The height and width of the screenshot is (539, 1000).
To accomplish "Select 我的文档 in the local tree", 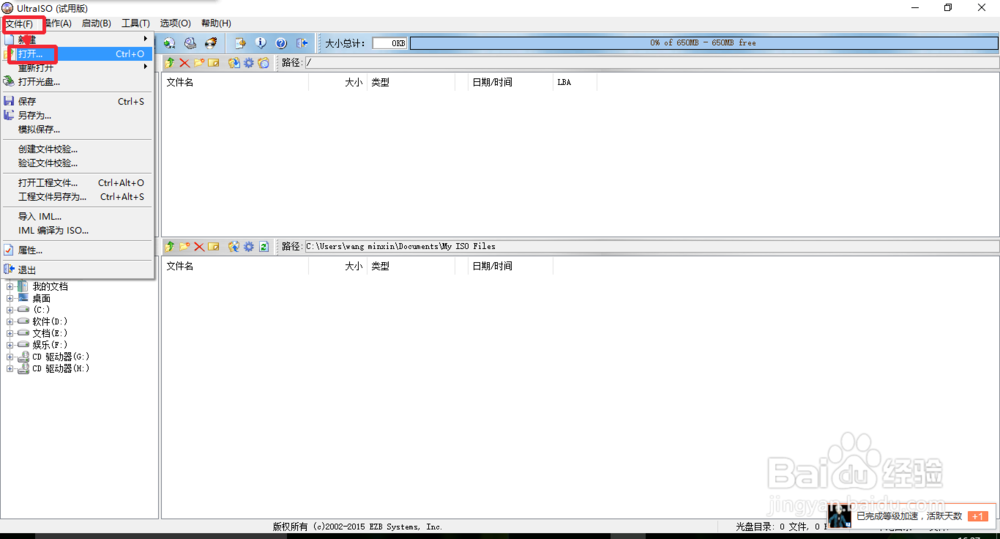I will tap(50, 286).
